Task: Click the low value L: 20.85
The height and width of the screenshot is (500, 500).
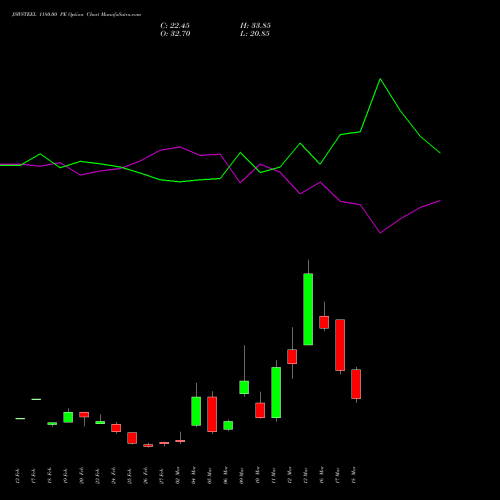Action: [255, 34]
